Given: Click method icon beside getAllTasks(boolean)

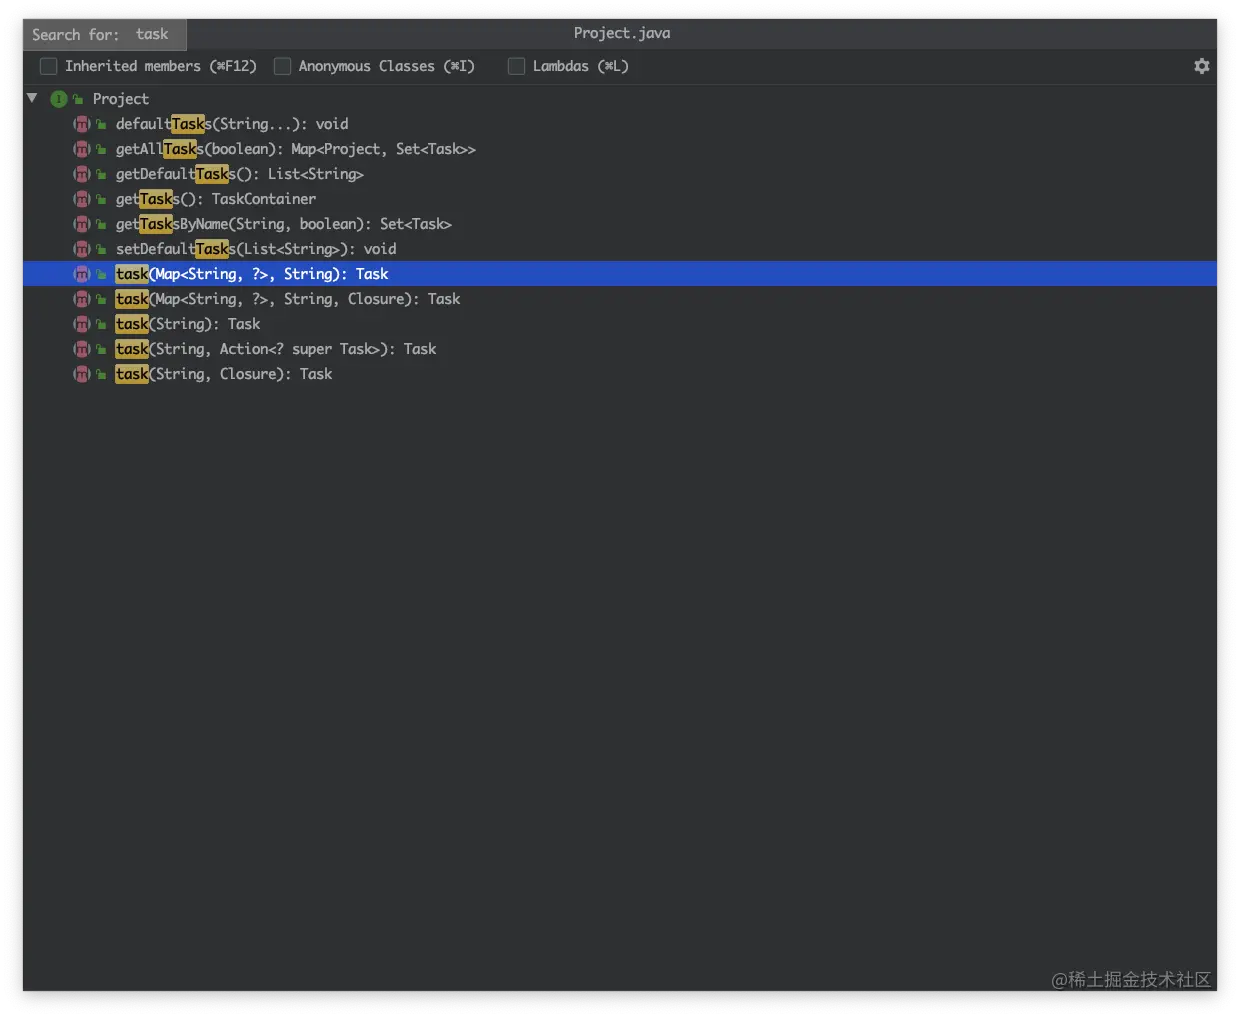Looking at the screenshot, I should [x=82, y=149].
